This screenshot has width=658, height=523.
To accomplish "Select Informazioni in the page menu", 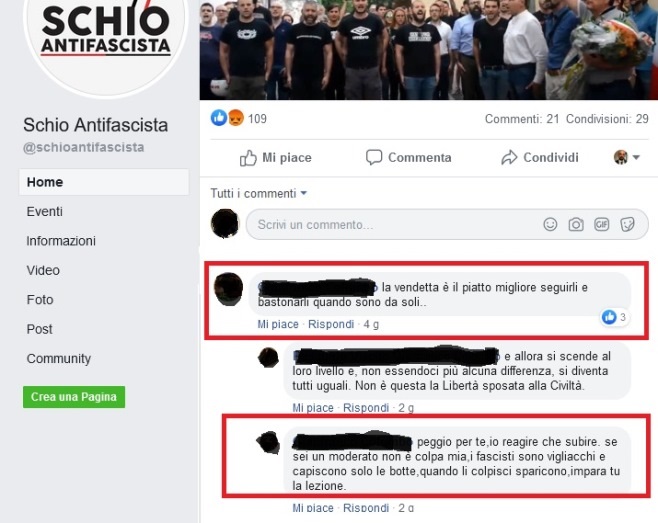I will point(61,241).
